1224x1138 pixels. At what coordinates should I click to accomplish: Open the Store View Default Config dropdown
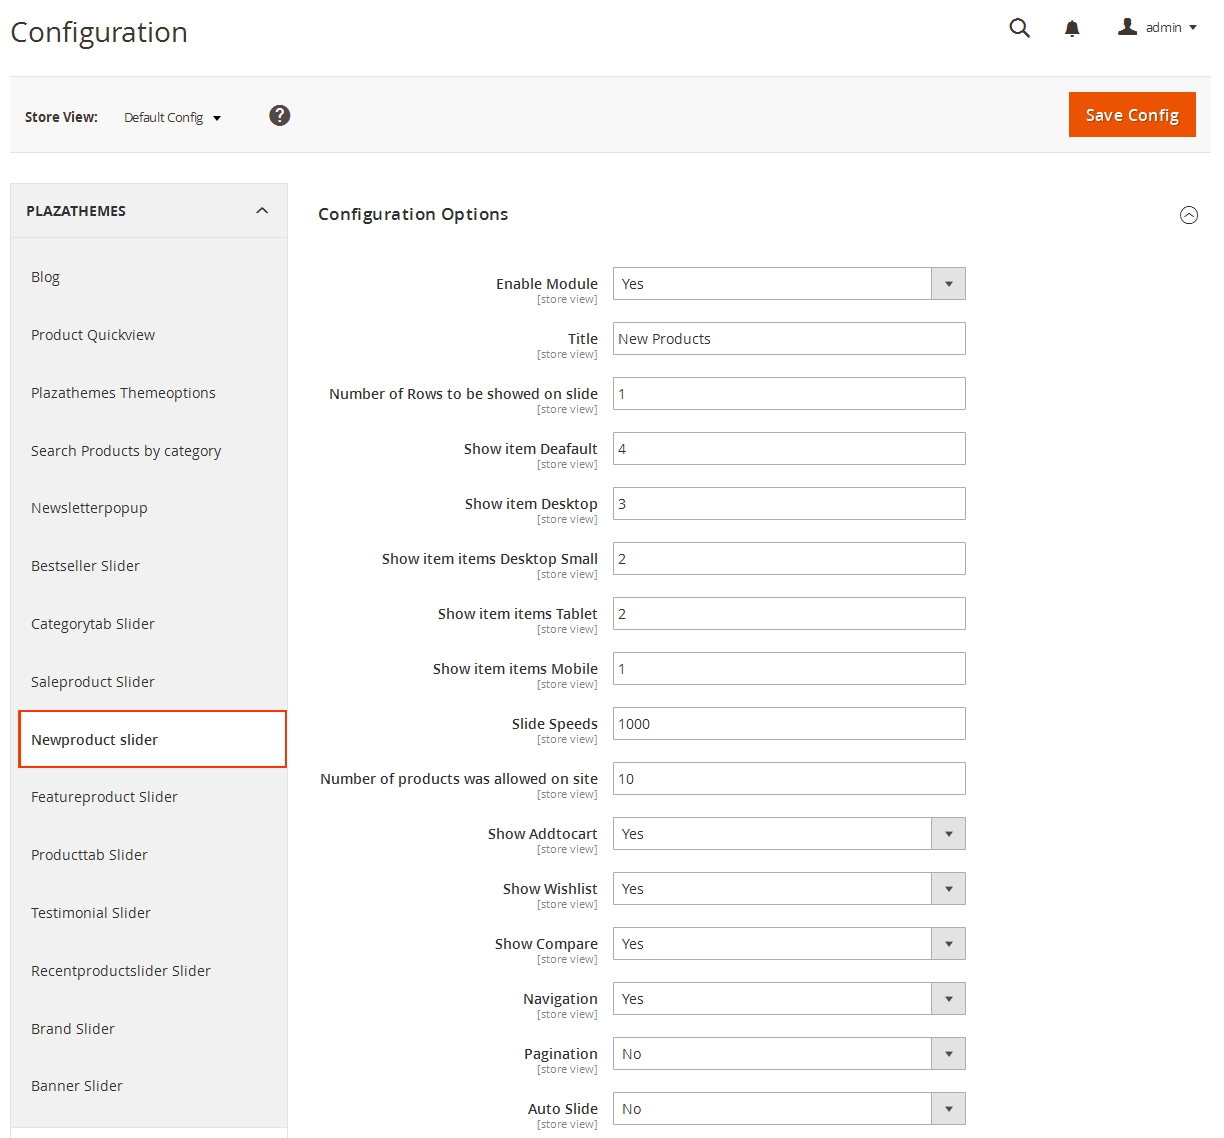(x=172, y=118)
